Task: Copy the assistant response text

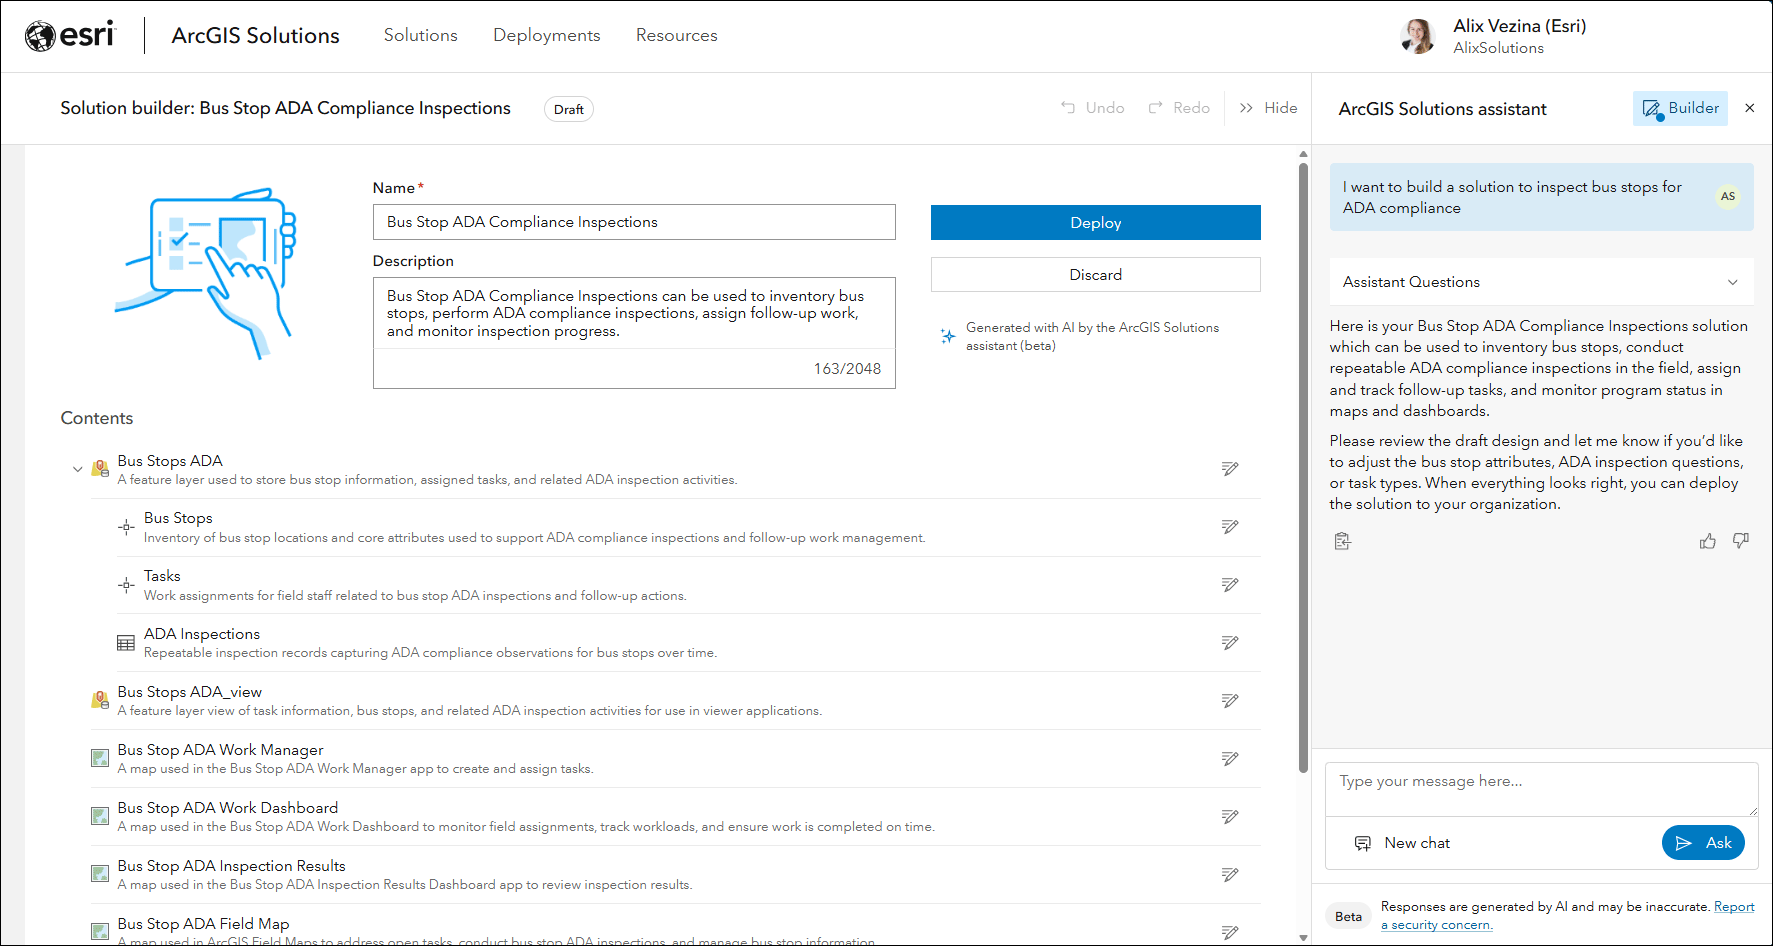Action: click(1342, 541)
